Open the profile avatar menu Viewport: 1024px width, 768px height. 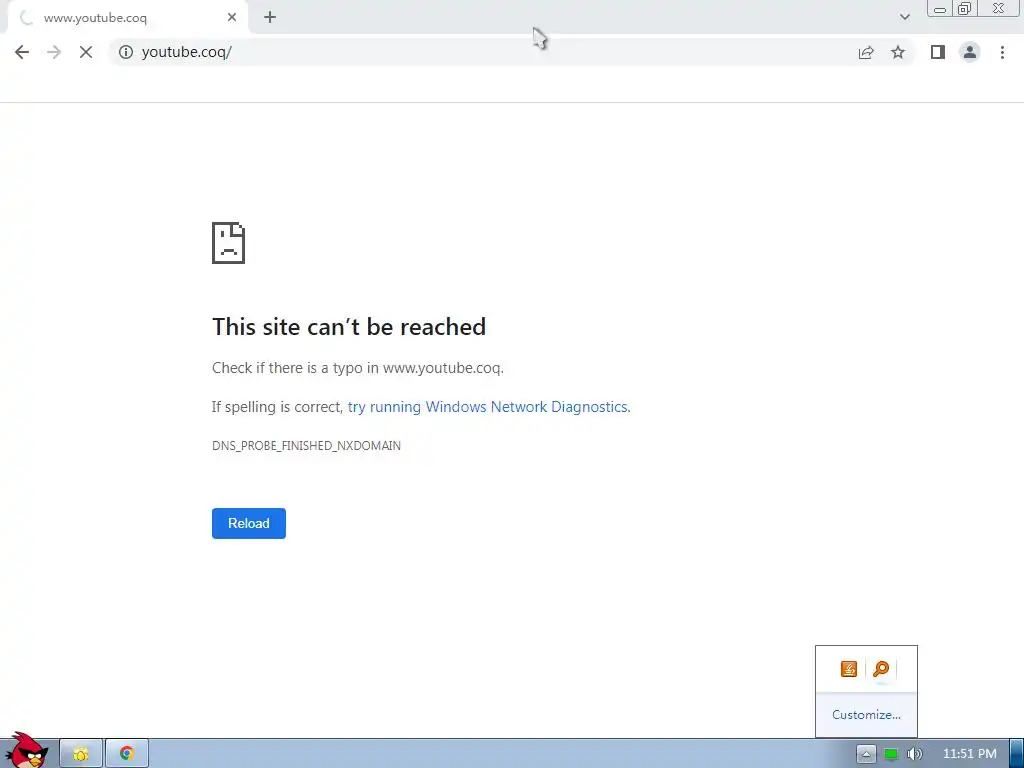pyautogui.click(x=970, y=52)
